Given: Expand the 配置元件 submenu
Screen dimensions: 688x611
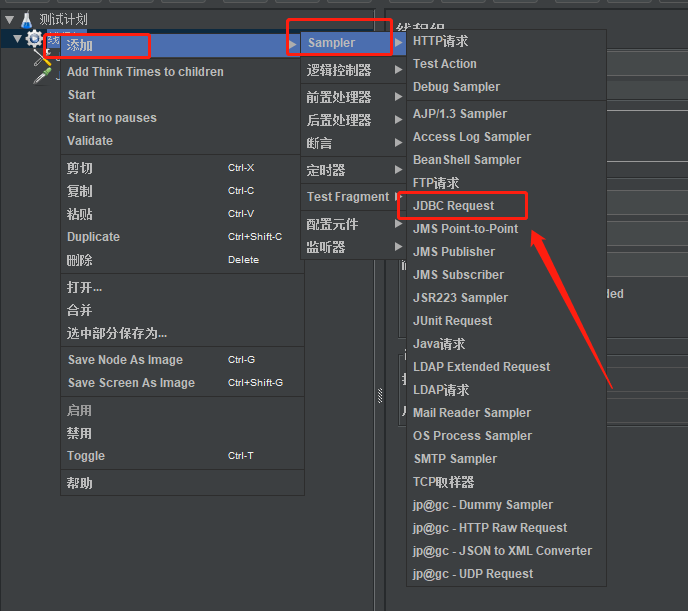Looking at the screenshot, I should click(353, 224).
